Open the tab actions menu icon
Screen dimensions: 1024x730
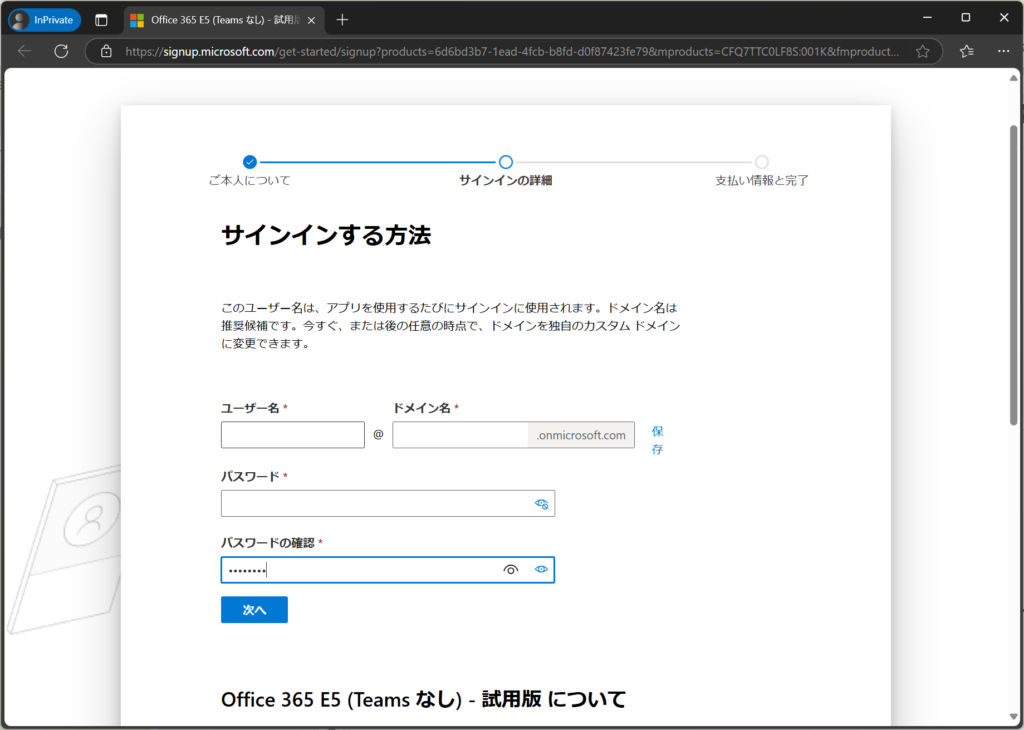point(101,20)
